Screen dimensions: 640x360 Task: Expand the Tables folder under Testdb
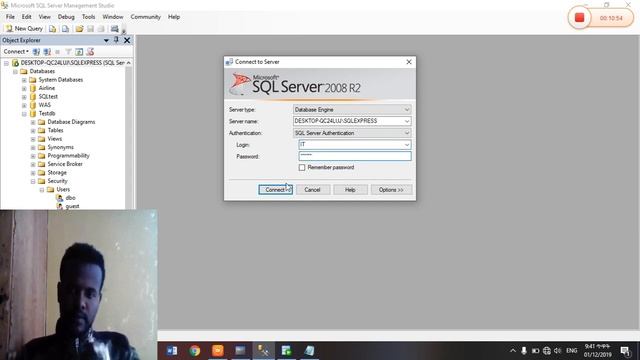(x=33, y=131)
